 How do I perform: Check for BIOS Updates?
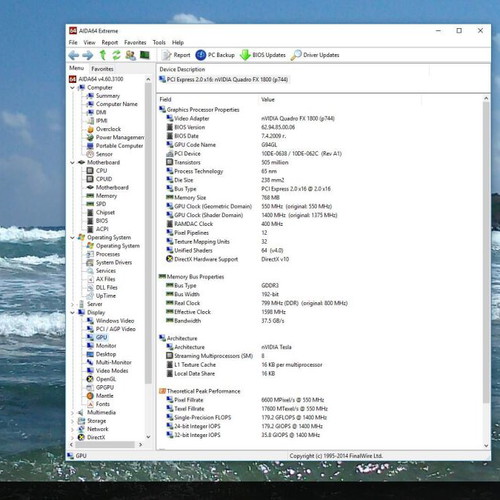[x=263, y=55]
